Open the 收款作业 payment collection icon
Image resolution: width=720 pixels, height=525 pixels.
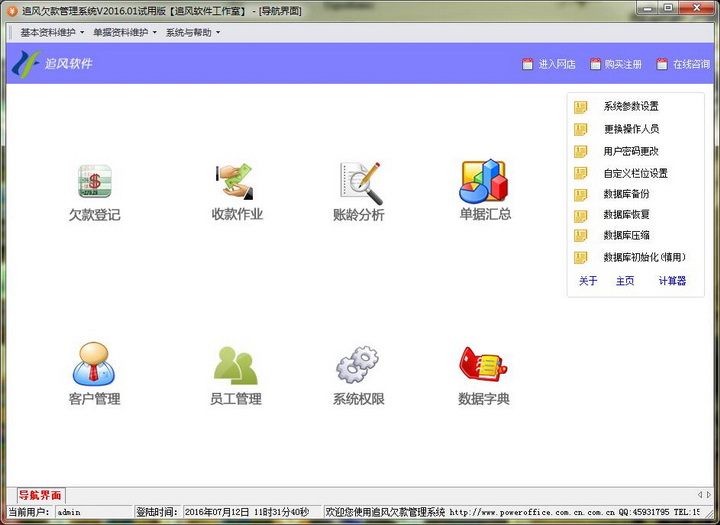[235, 181]
